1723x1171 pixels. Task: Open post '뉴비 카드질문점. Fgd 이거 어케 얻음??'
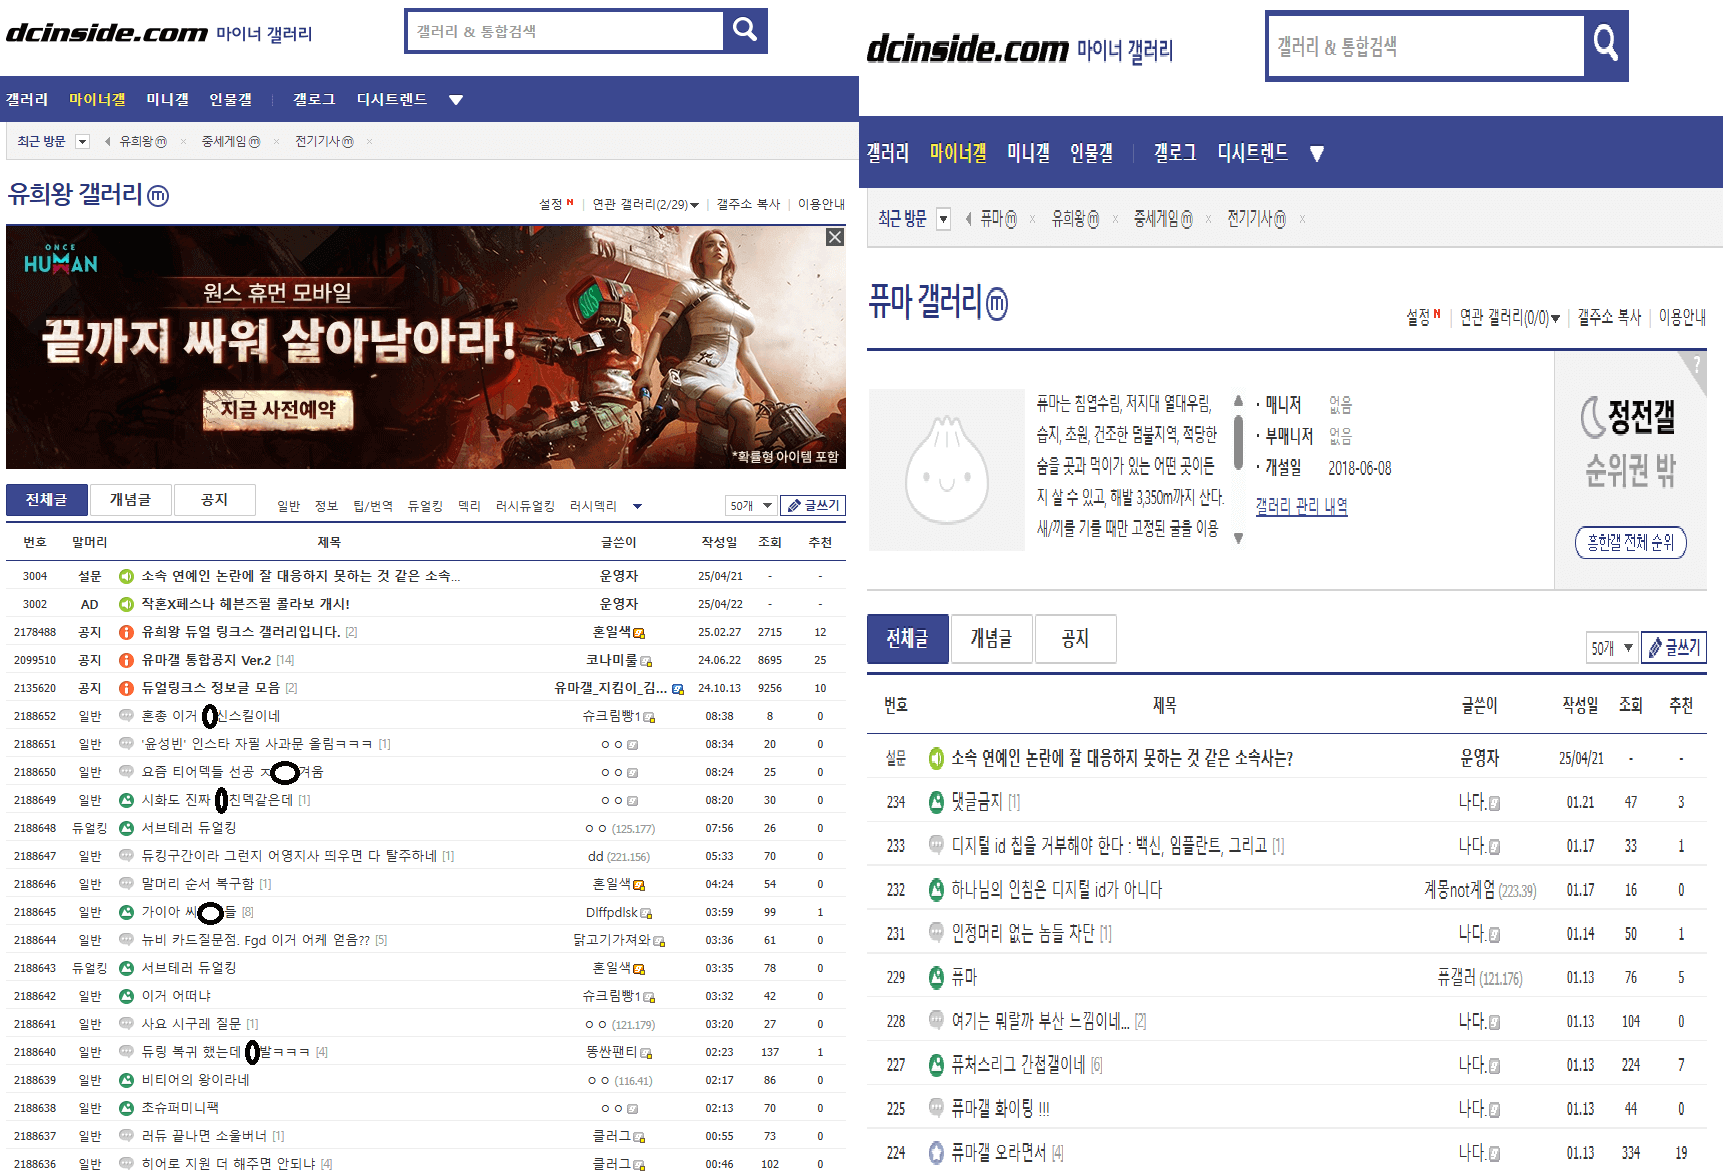click(x=256, y=940)
